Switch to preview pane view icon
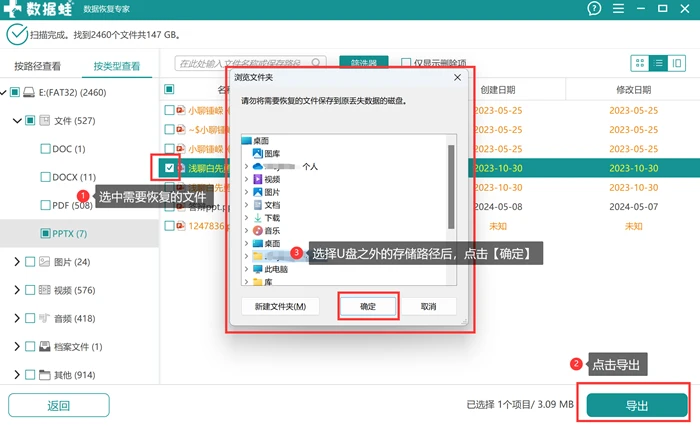 677,63
